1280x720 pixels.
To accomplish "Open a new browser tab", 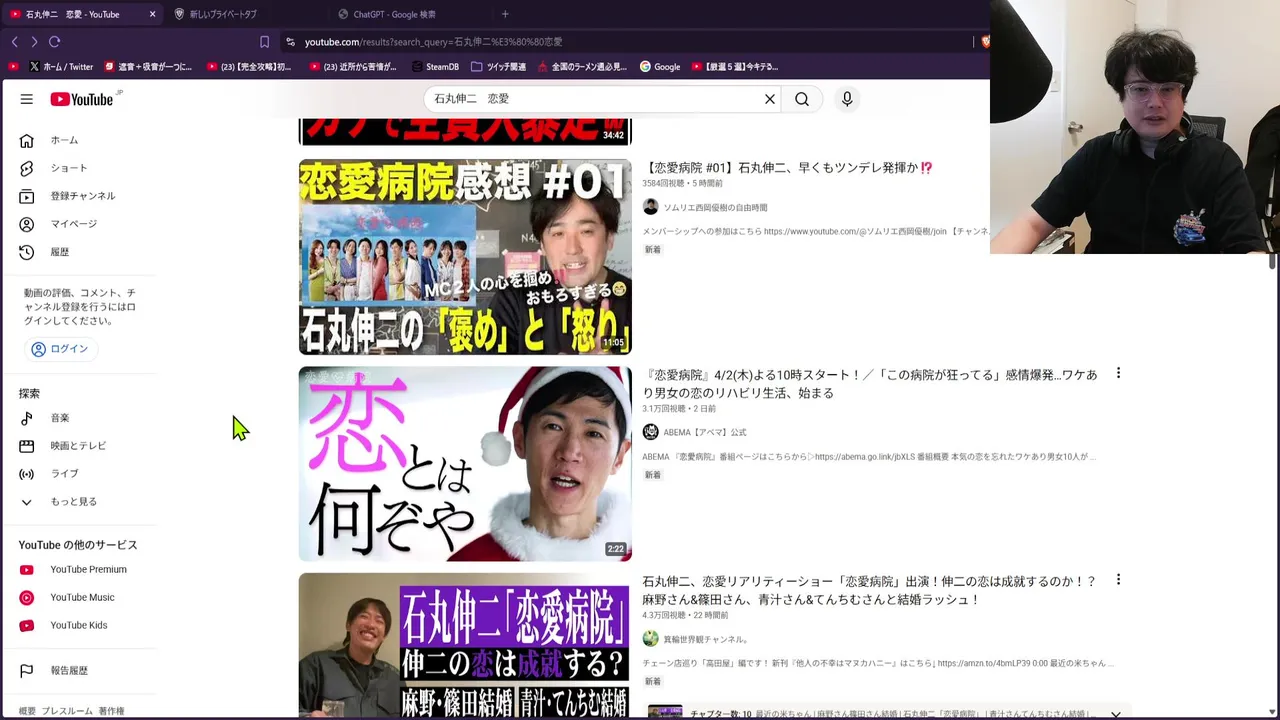I will 505,14.
